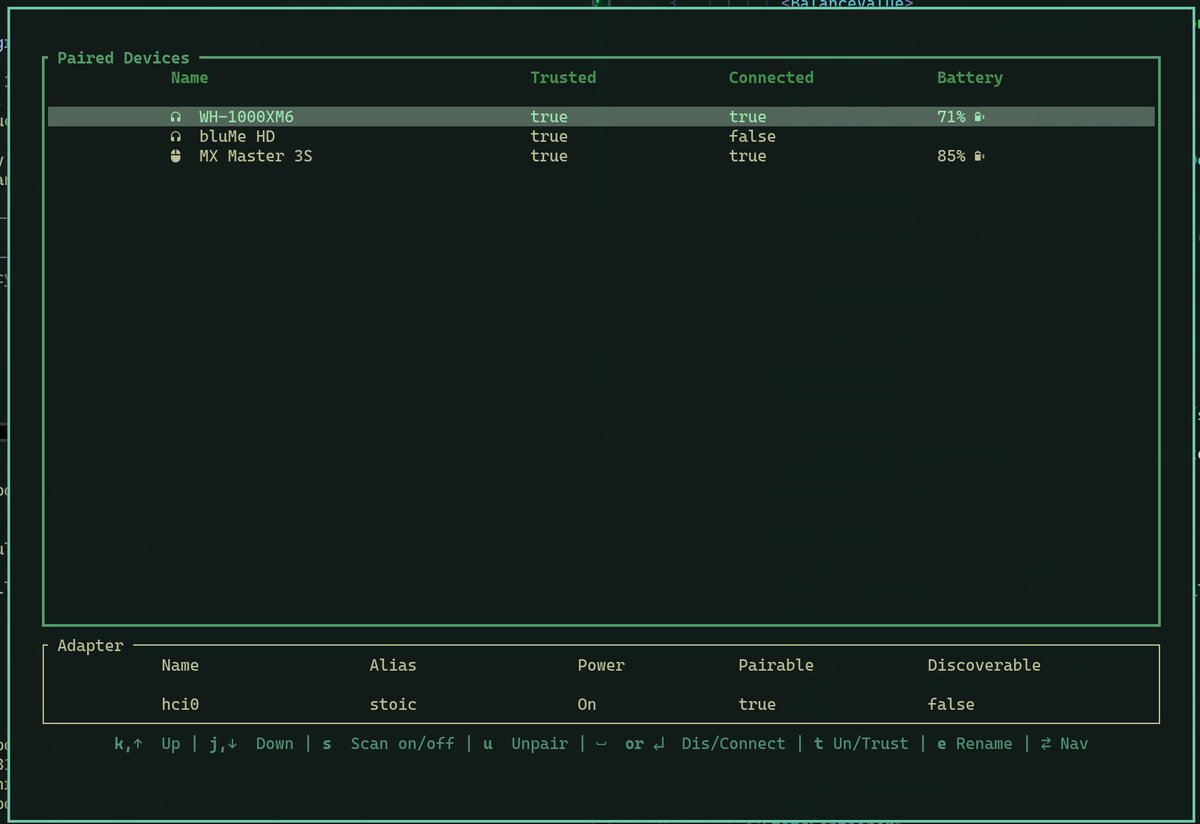The height and width of the screenshot is (824, 1200).
Task: Click the Pairable column header
Action: point(776,665)
